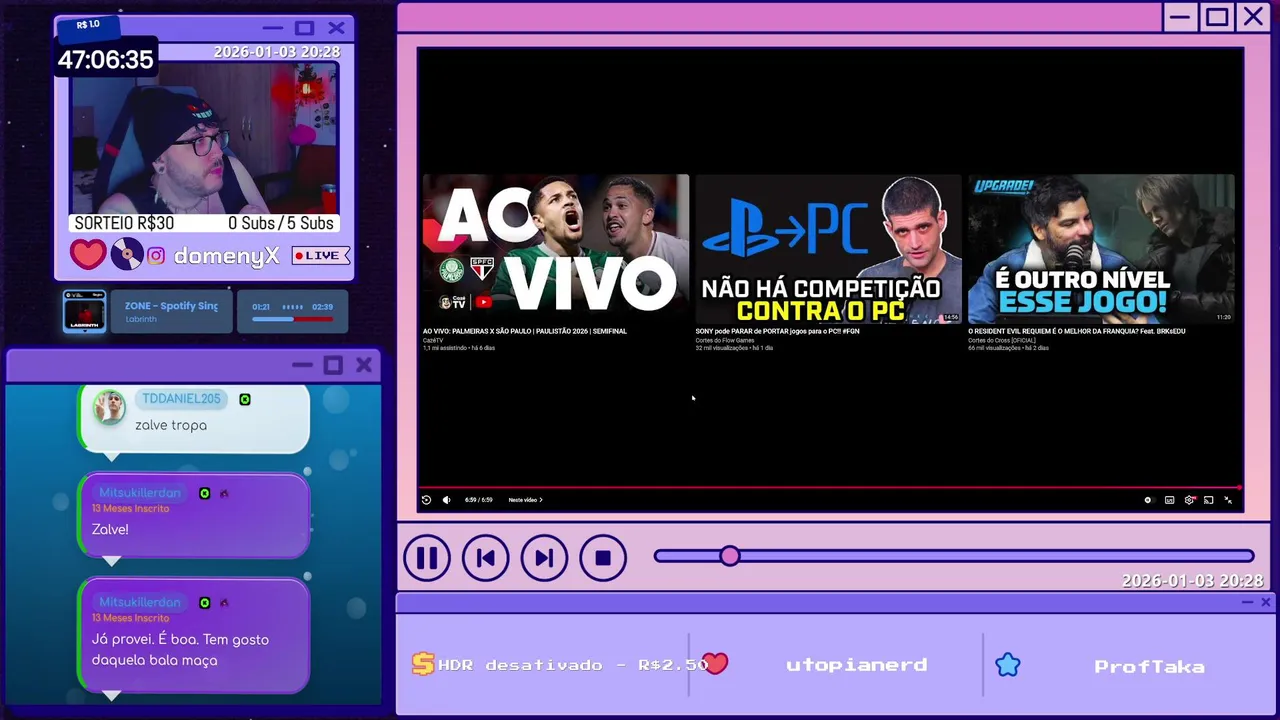Click the 'AO VIVO: PALMEIRAS X SÃO PAULO' title
The width and height of the screenshot is (1280, 720).
[525, 331]
